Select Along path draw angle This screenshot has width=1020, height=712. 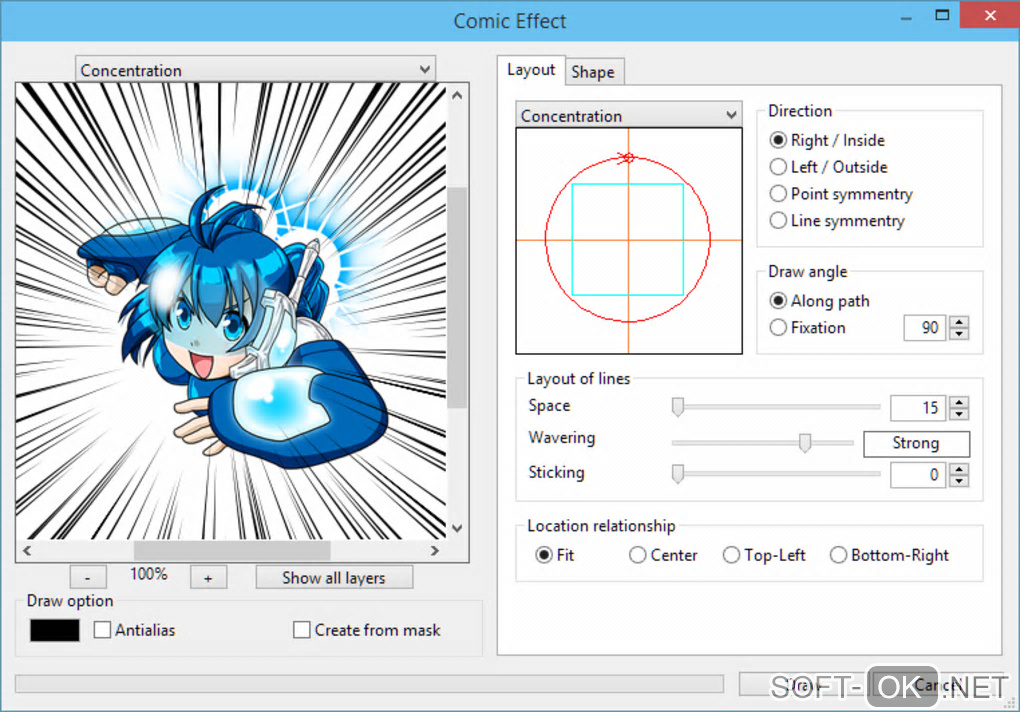click(x=820, y=300)
